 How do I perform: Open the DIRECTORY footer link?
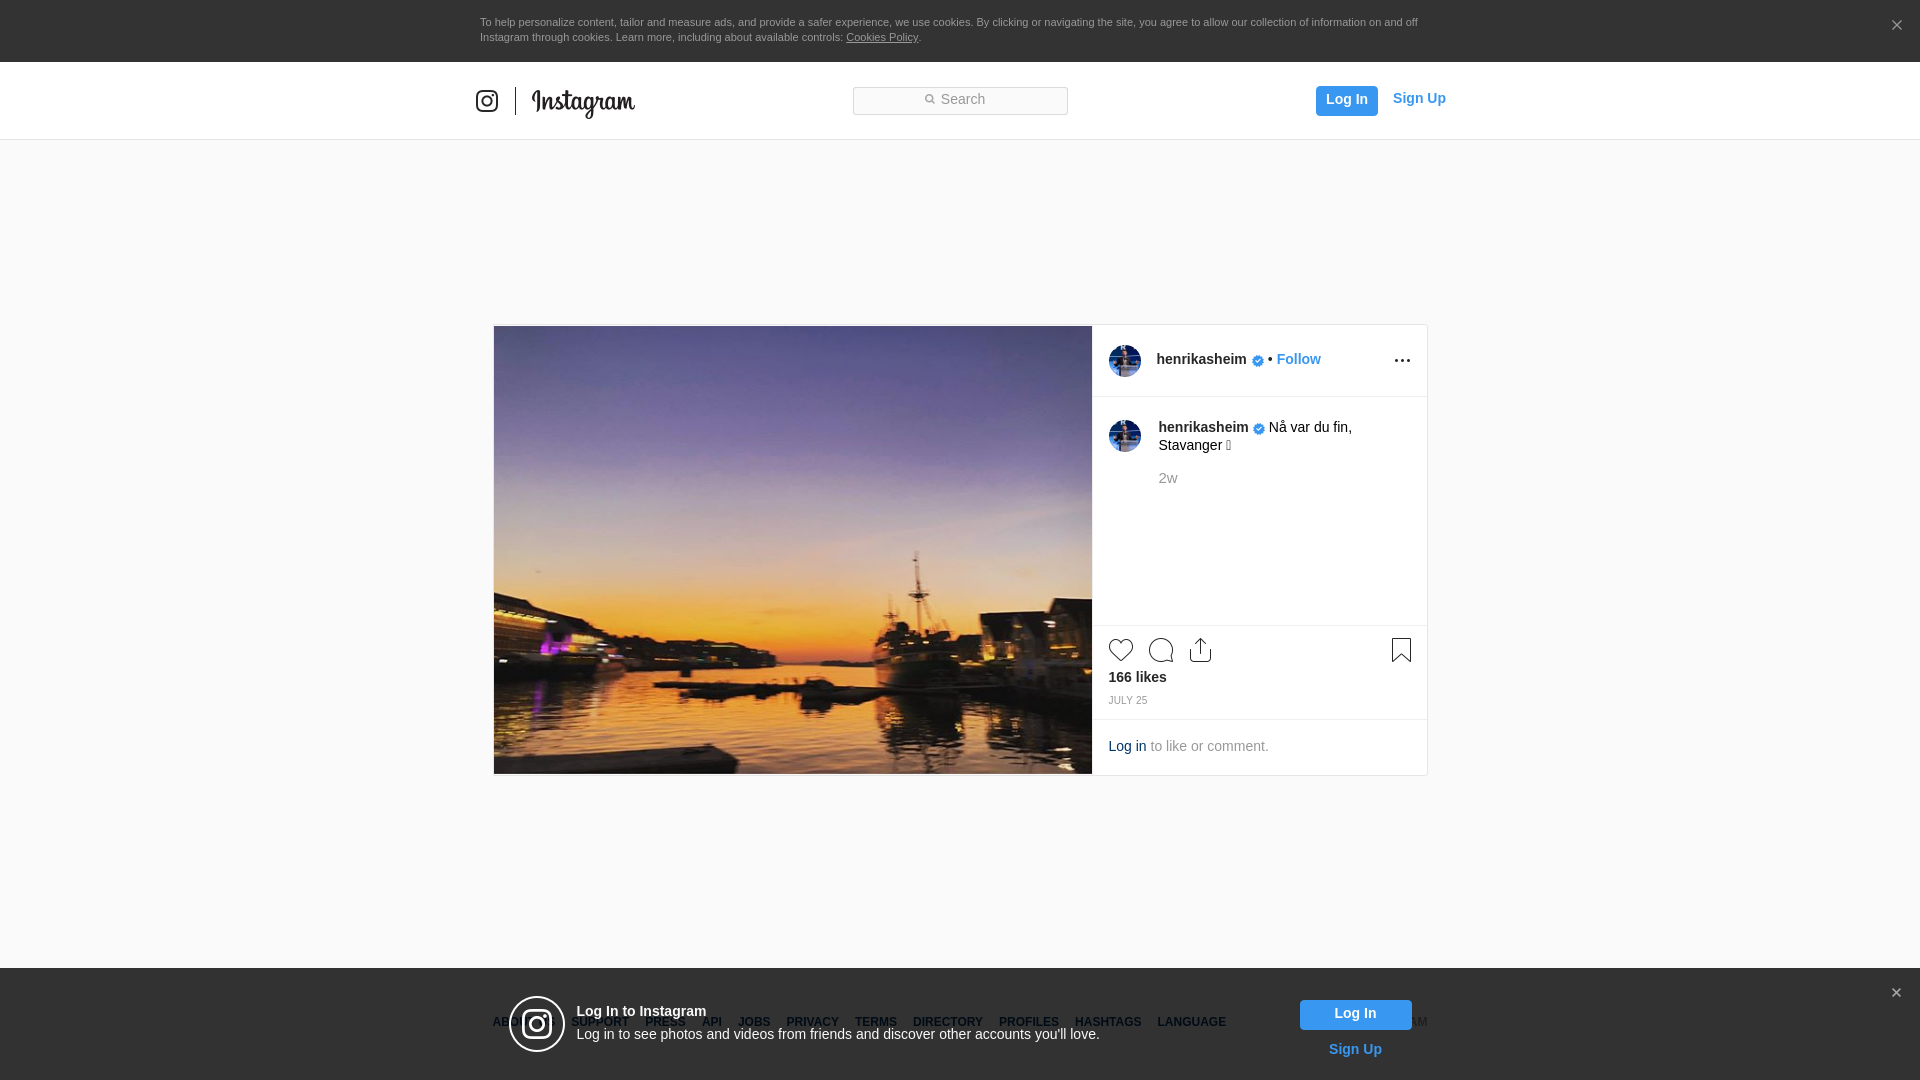947,1022
